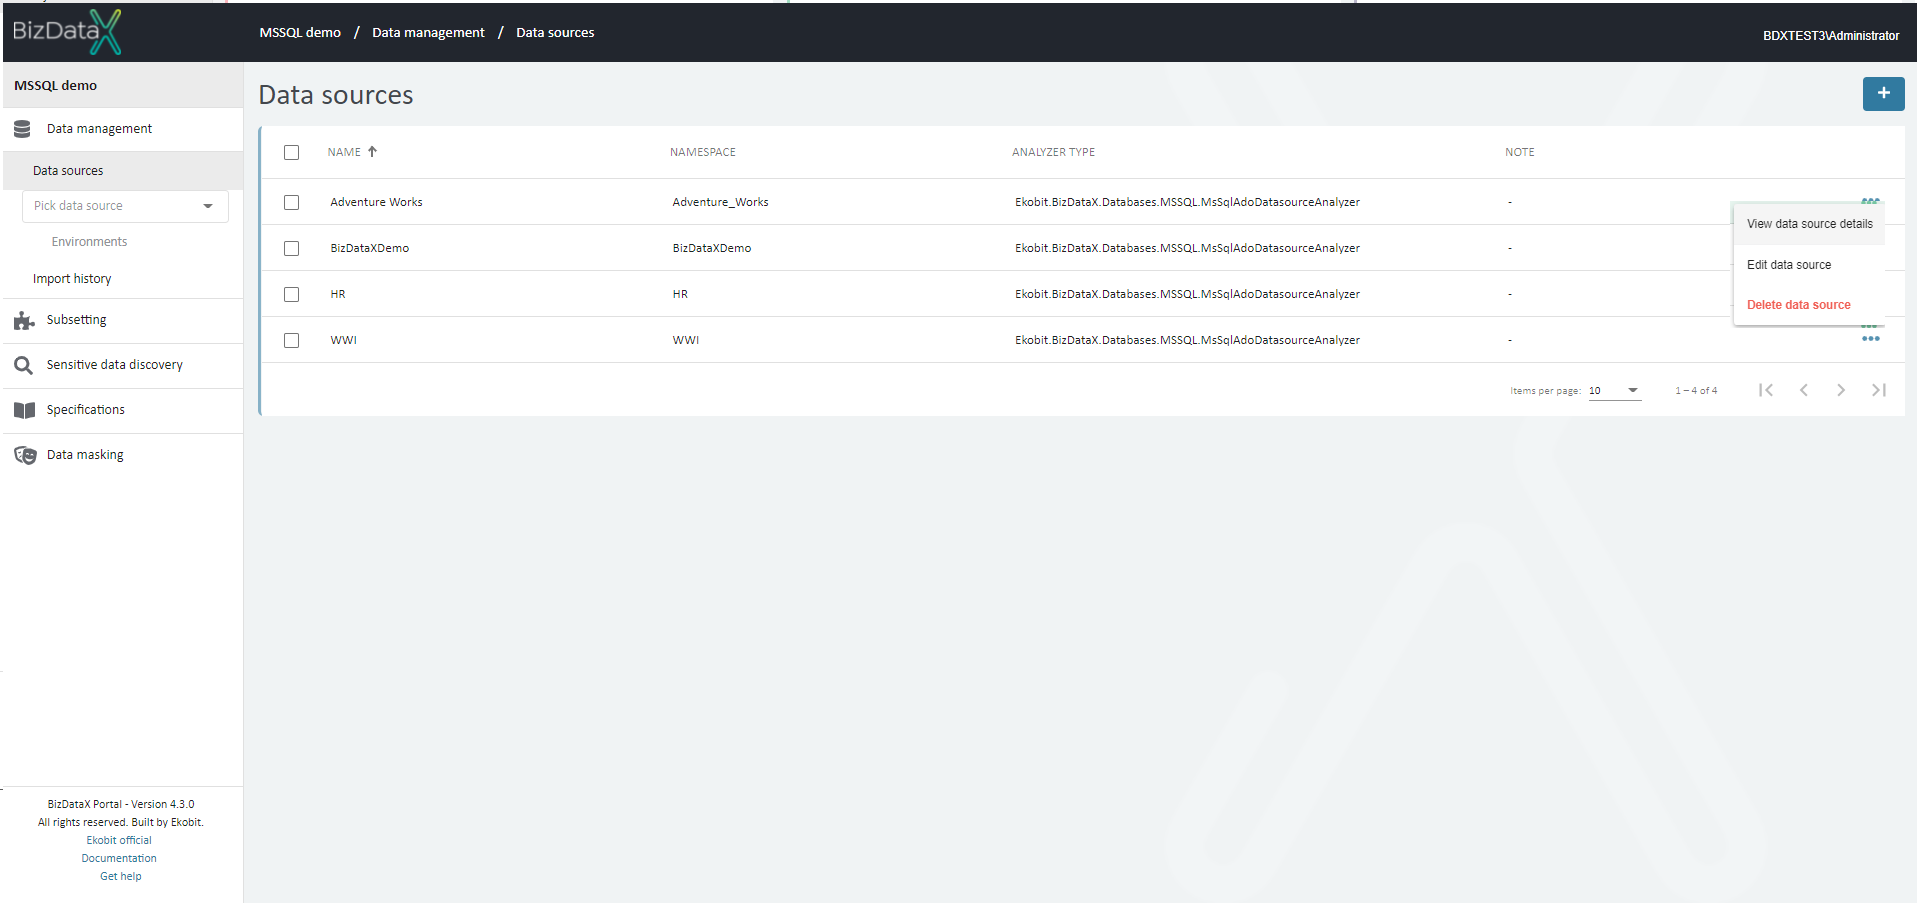The image size is (1917, 905).
Task: Sort by the NAMESPACE column header
Action: click(x=703, y=152)
